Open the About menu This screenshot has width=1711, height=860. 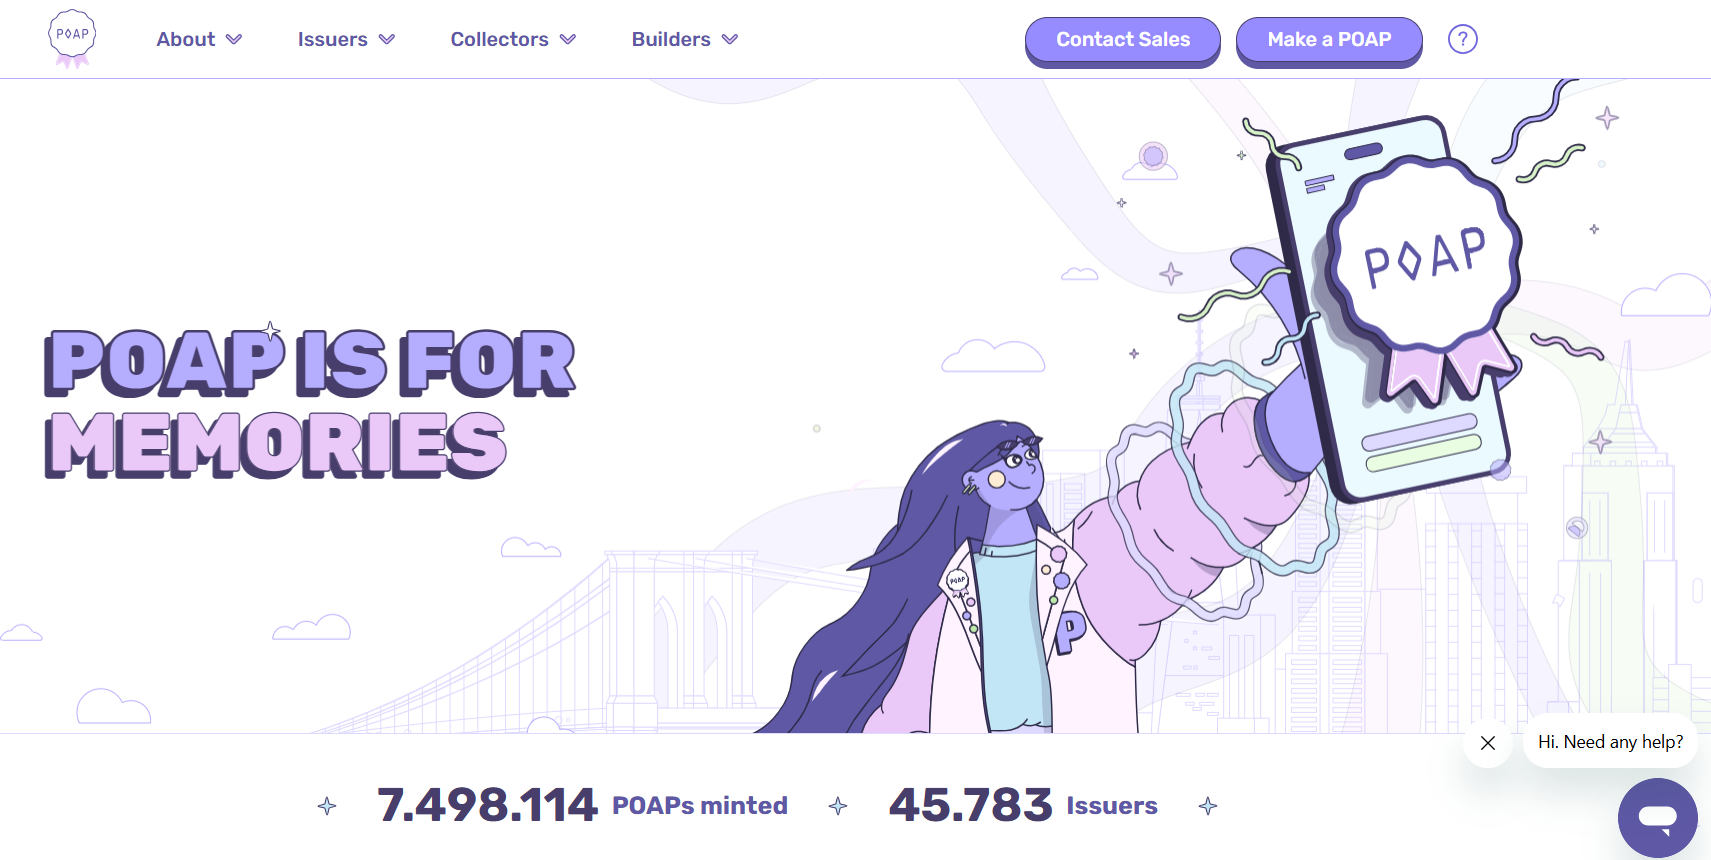(199, 39)
